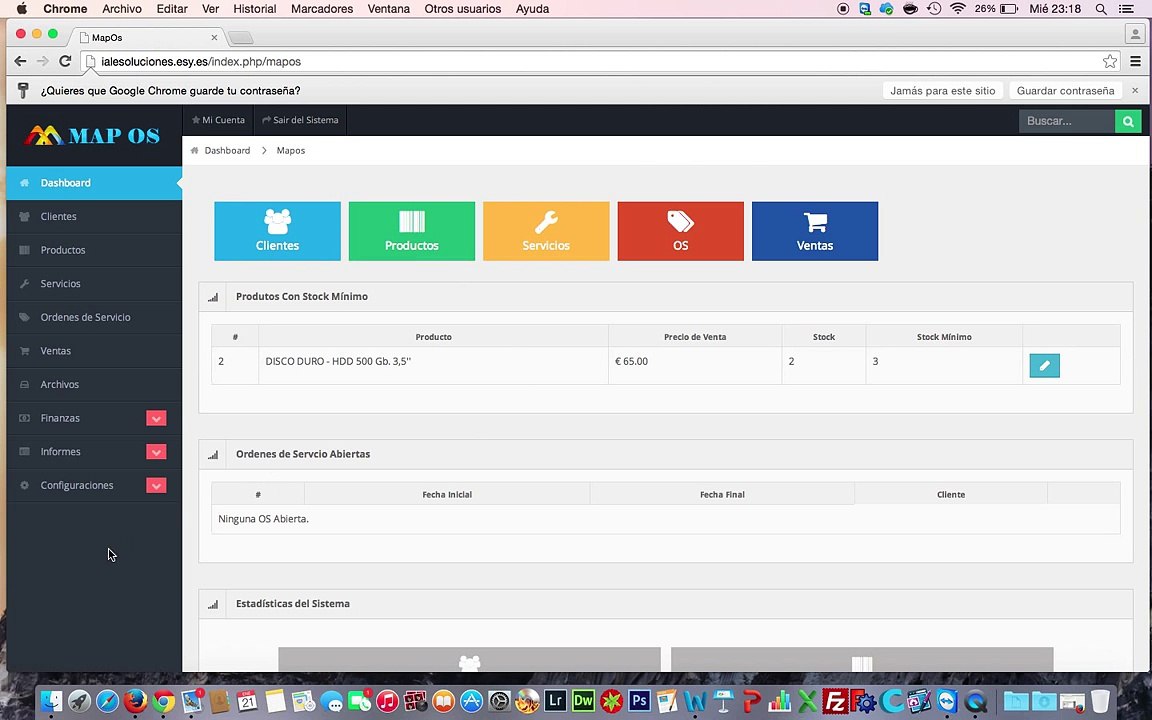This screenshot has width=1152, height=720.
Task: Expand the Configuraciones submenu arrow
Action: click(x=156, y=486)
